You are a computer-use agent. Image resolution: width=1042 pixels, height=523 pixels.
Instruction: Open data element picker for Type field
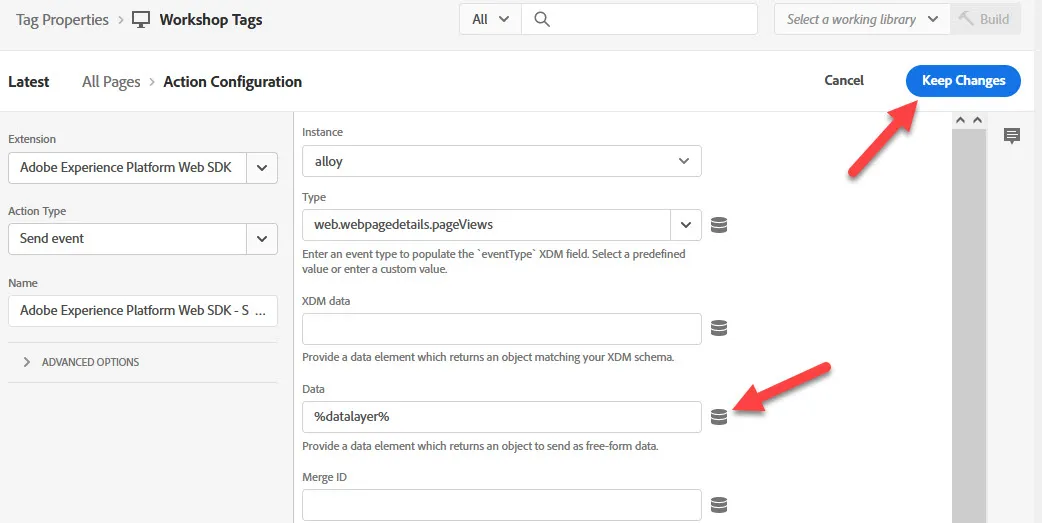pyautogui.click(x=718, y=225)
